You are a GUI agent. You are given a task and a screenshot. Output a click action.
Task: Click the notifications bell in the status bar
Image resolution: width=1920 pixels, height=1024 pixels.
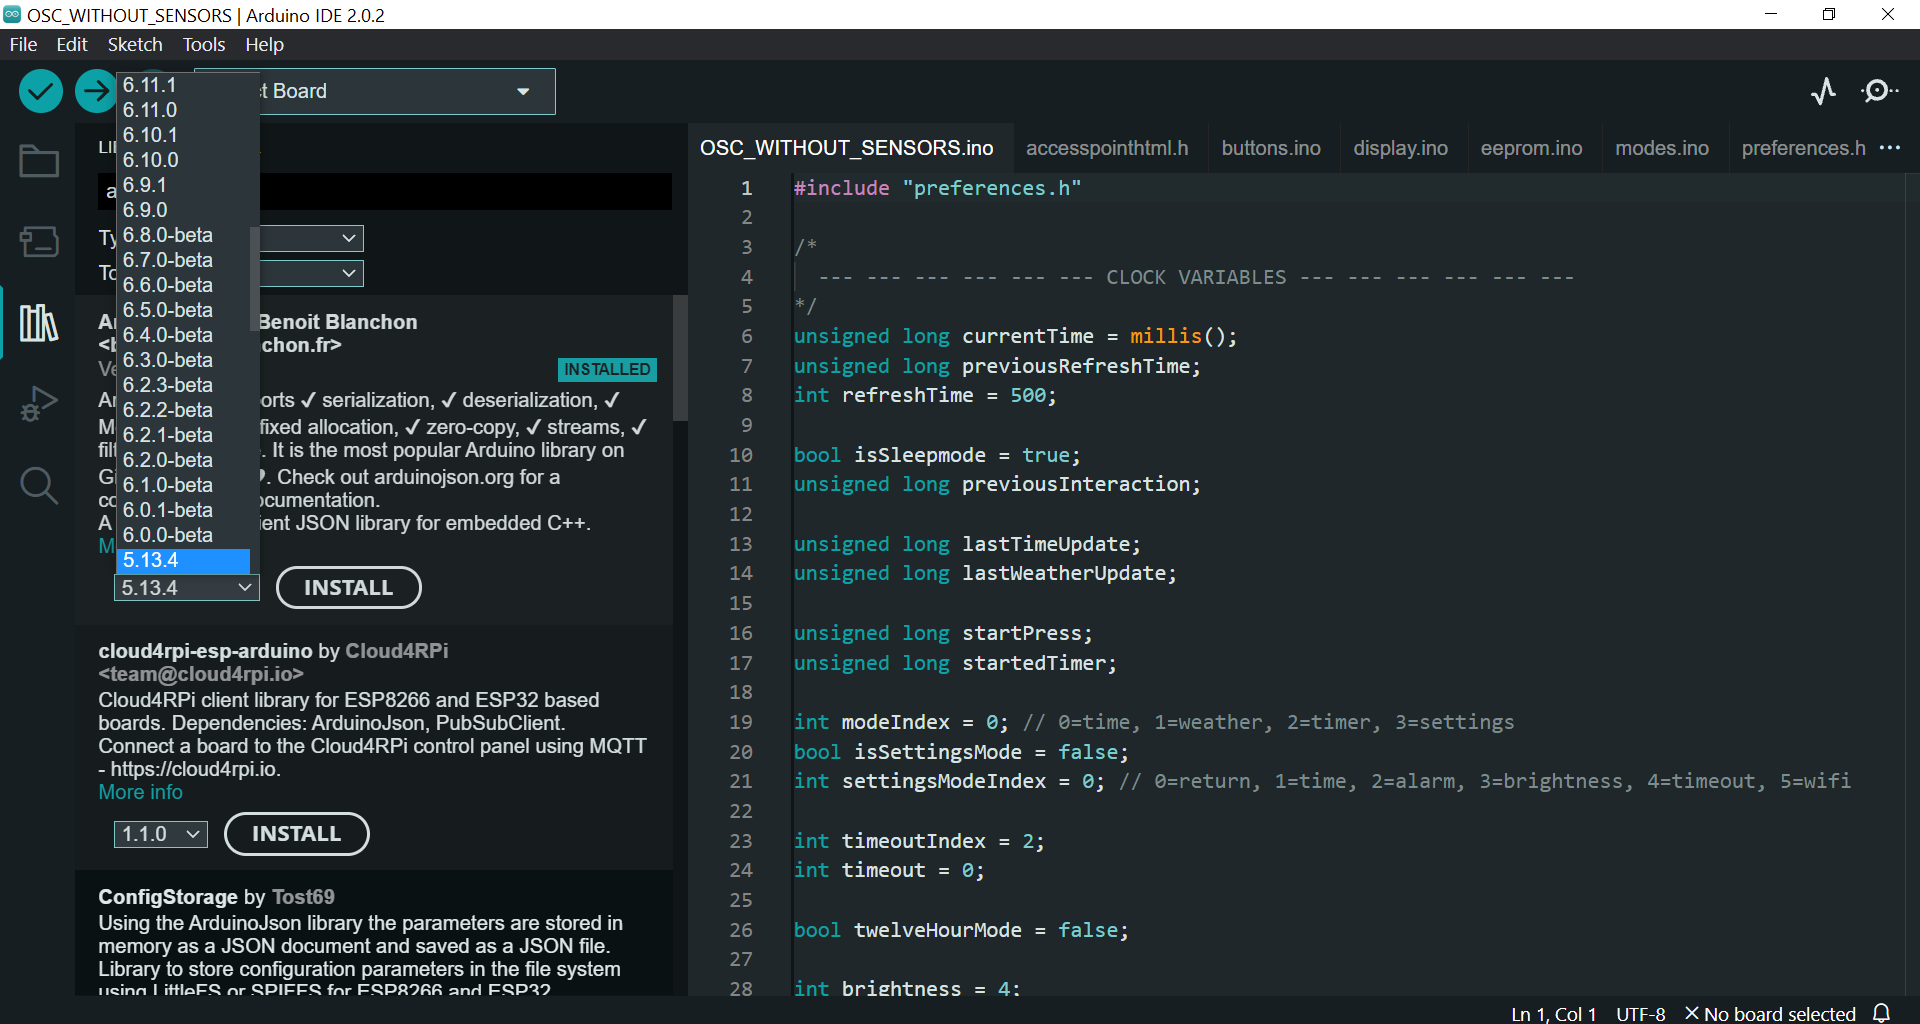1882,1013
